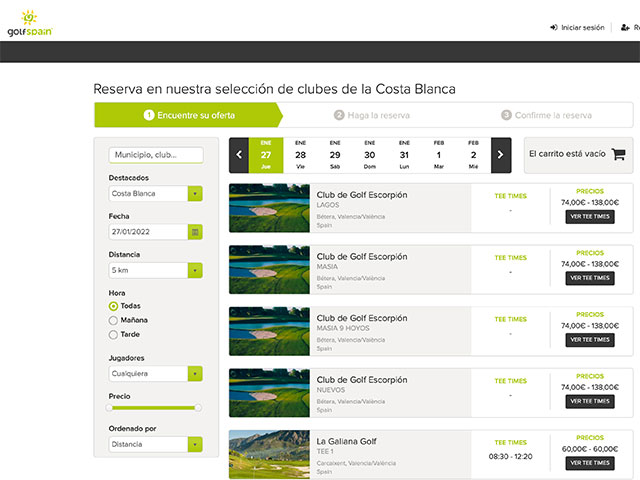Open Escorpión NUEVOS course thumbnail
This screenshot has height=480, width=640.
click(269, 393)
